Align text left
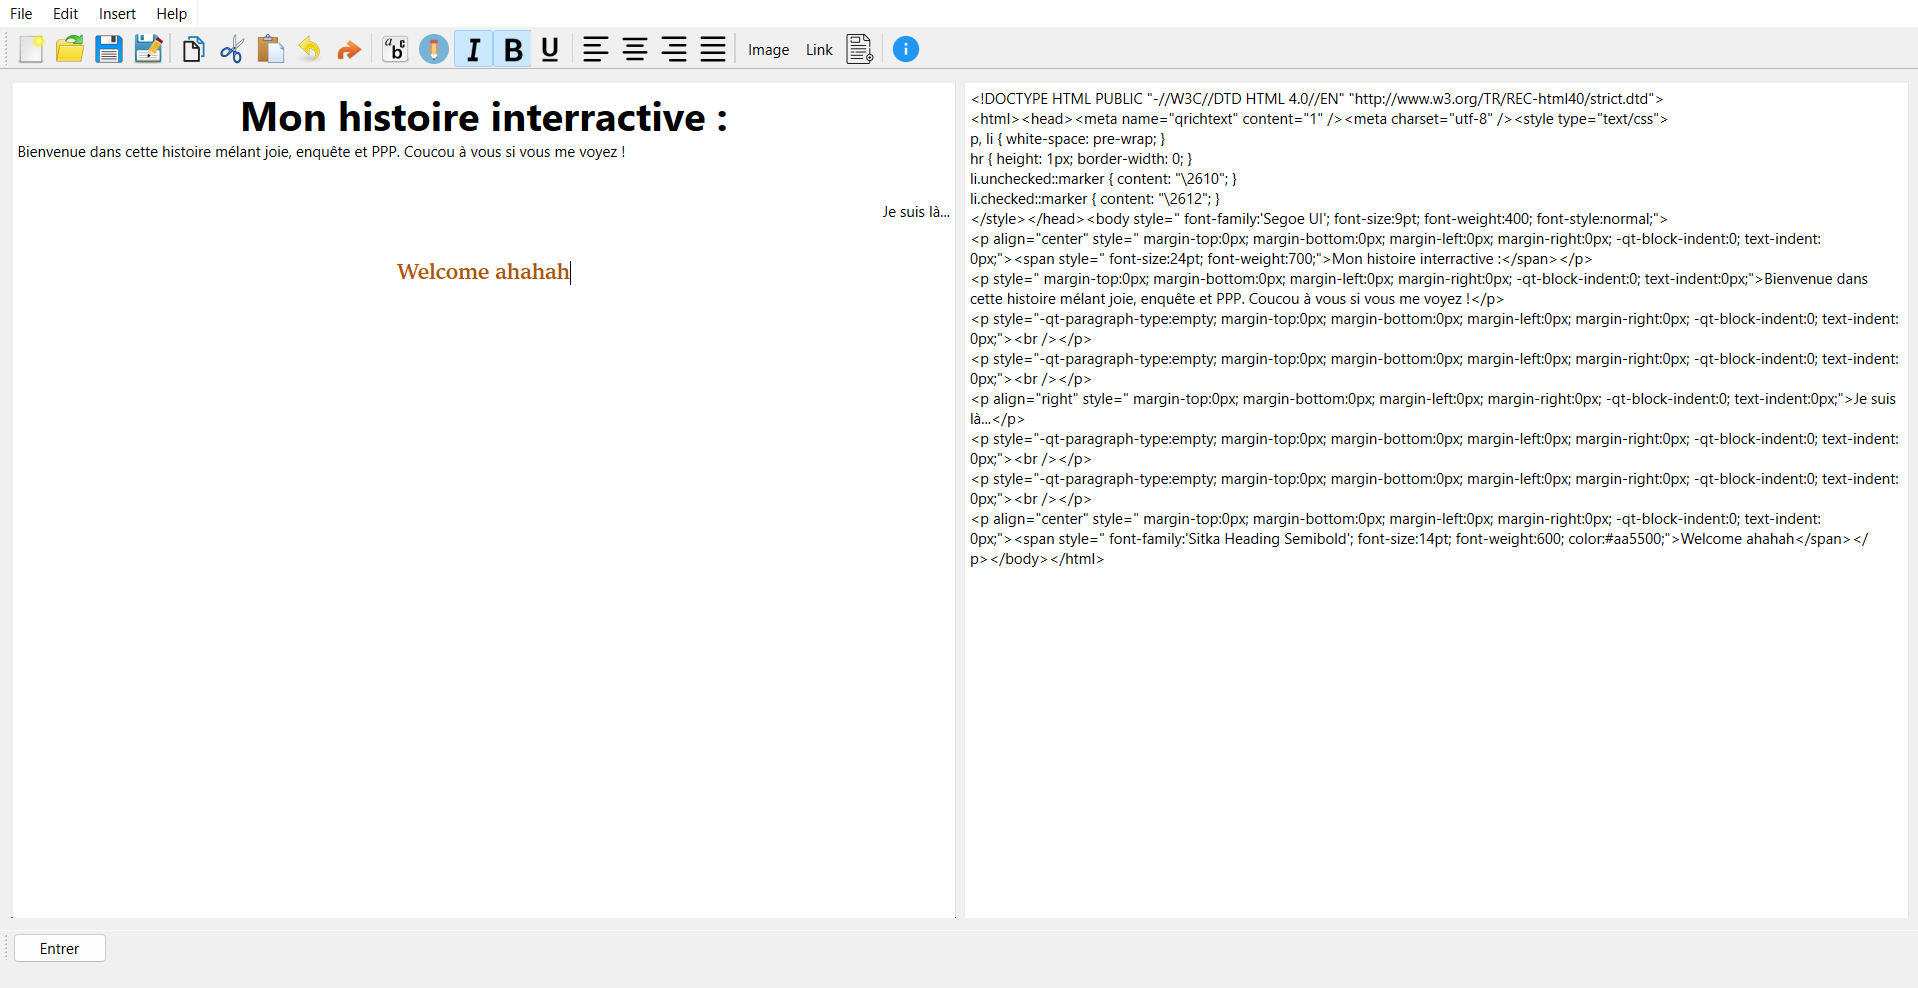The width and height of the screenshot is (1918, 988). [596, 49]
